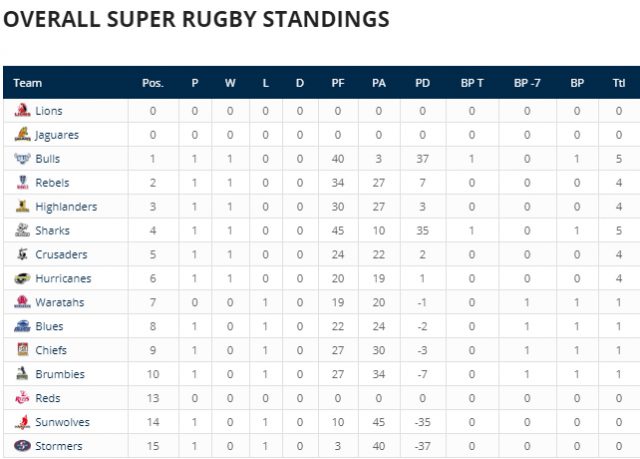
Task: Open the Hurricanes logo icon
Action: [22, 278]
